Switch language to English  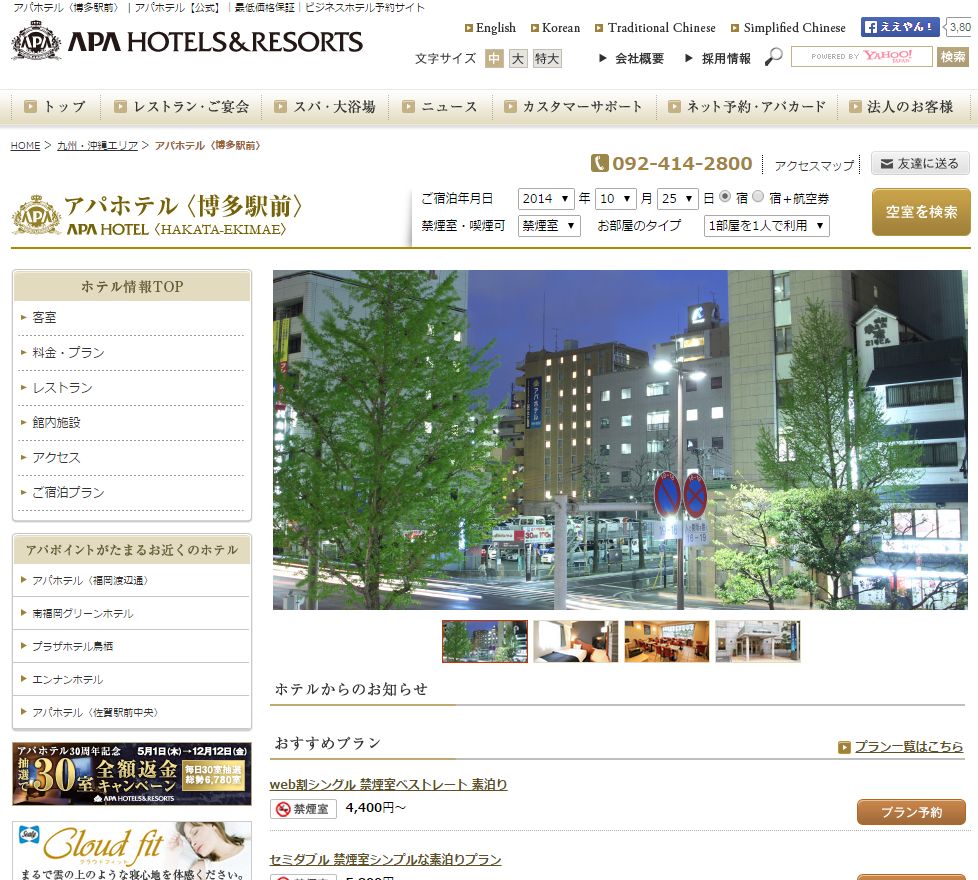pos(495,28)
